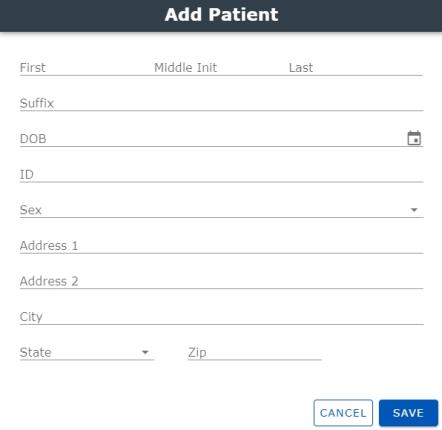The height and width of the screenshot is (430, 442).
Task: Focus the Zip code field
Action: [255, 352]
